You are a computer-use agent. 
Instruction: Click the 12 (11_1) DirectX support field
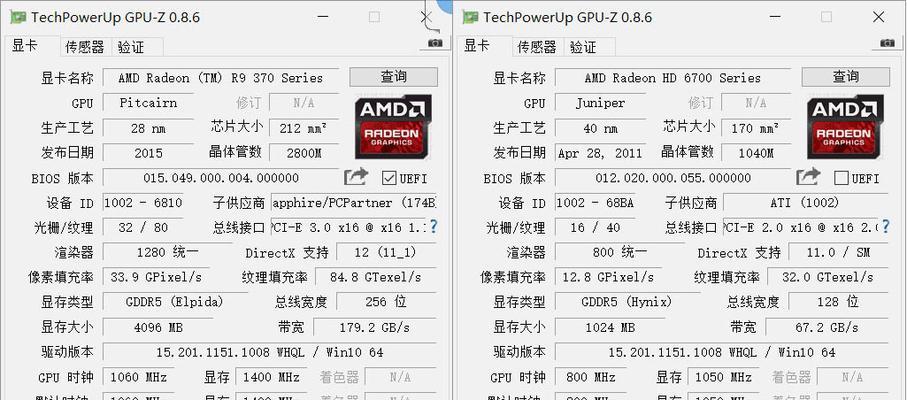point(386,253)
